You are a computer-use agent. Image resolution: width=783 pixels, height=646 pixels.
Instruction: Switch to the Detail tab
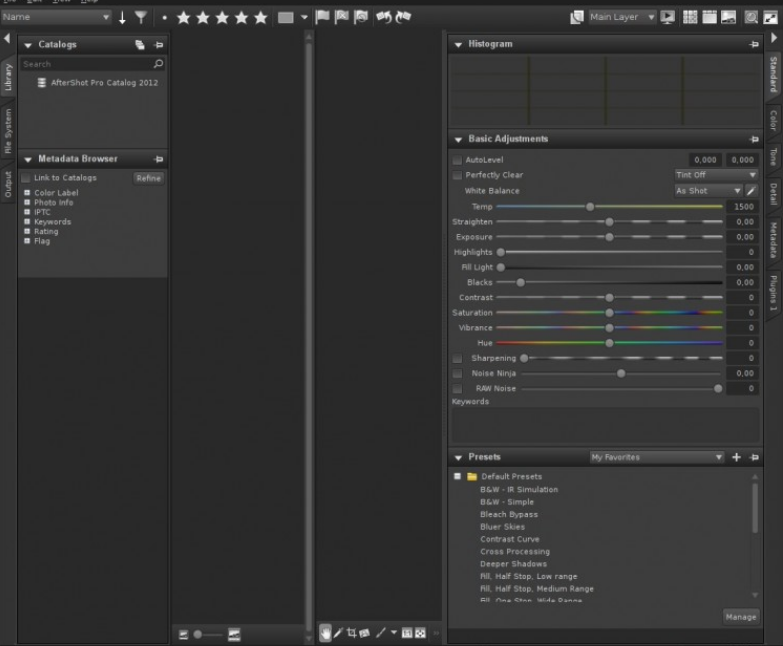point(773,194)
